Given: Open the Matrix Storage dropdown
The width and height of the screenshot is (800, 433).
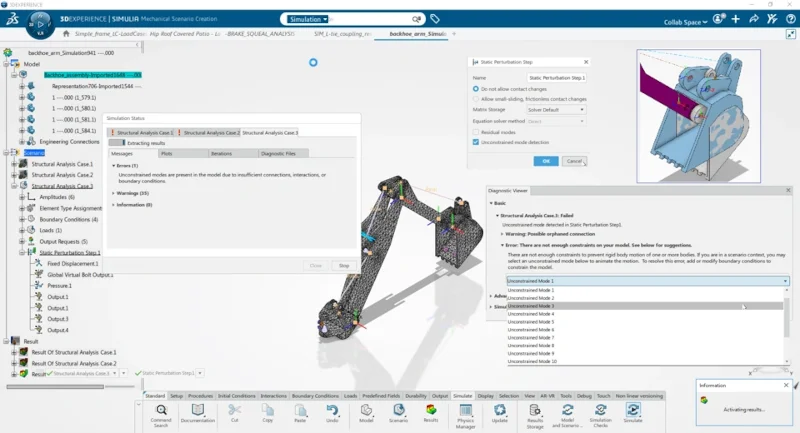Looking at the screenshot, I should (x=556, y=110).
